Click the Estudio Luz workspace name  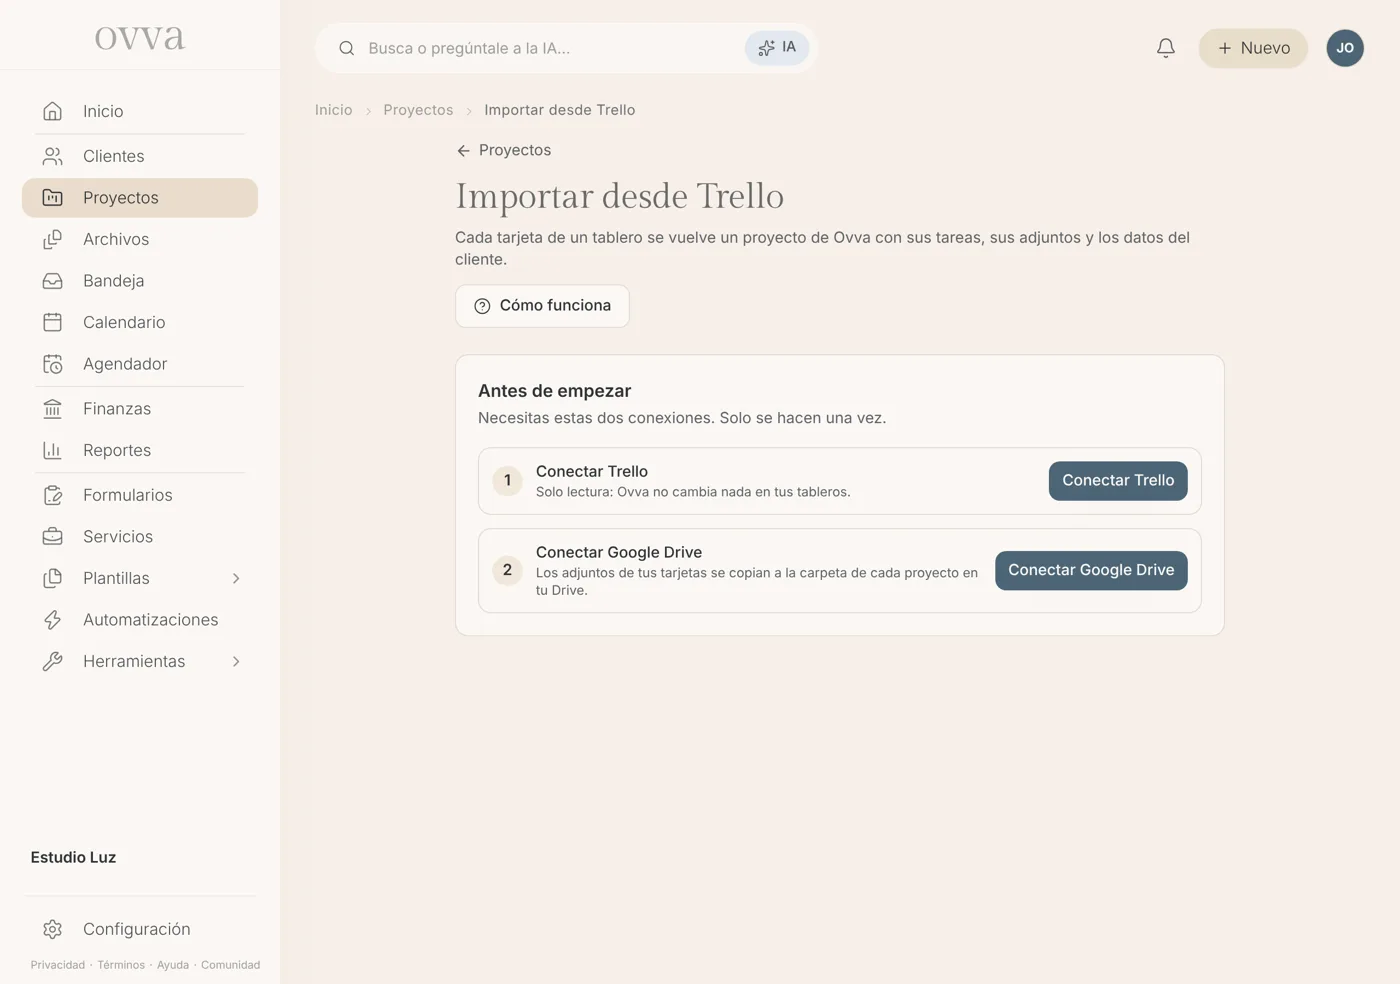point(73,858)
